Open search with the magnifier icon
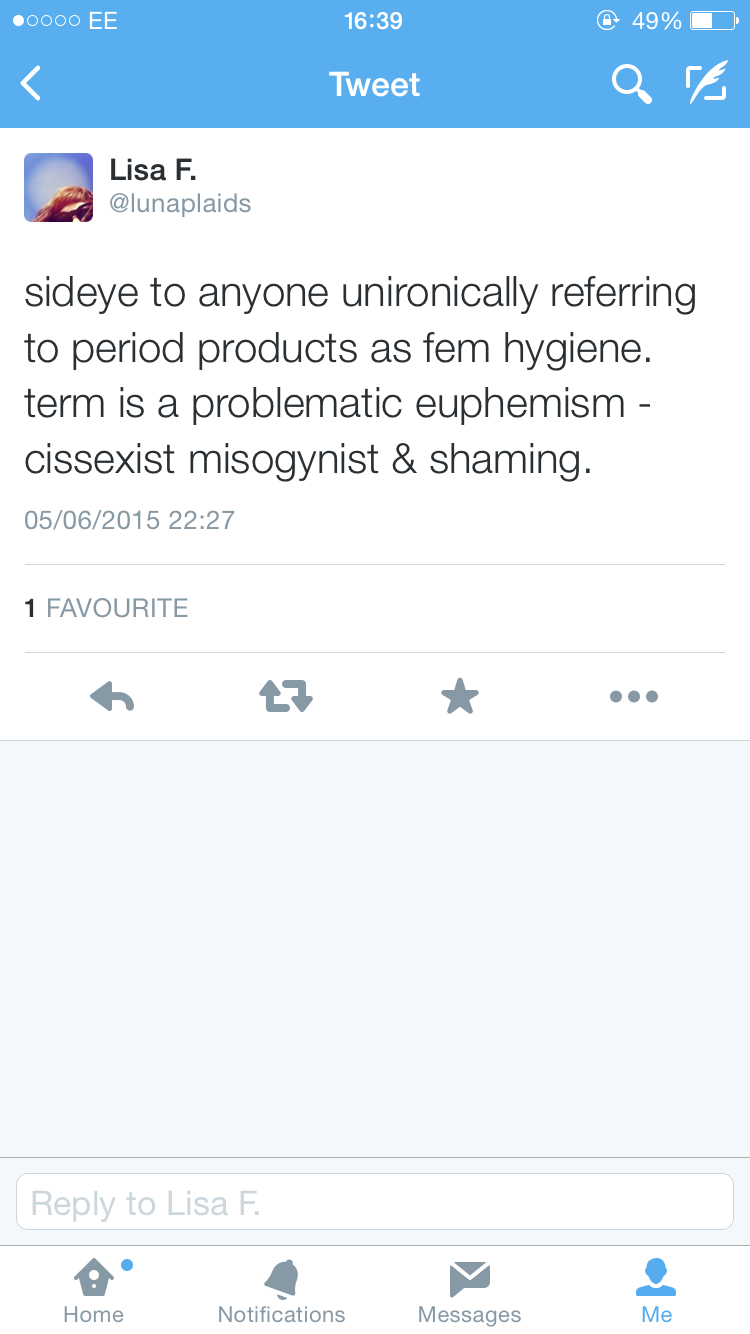The image size is (750, 1334). (632, 84)
